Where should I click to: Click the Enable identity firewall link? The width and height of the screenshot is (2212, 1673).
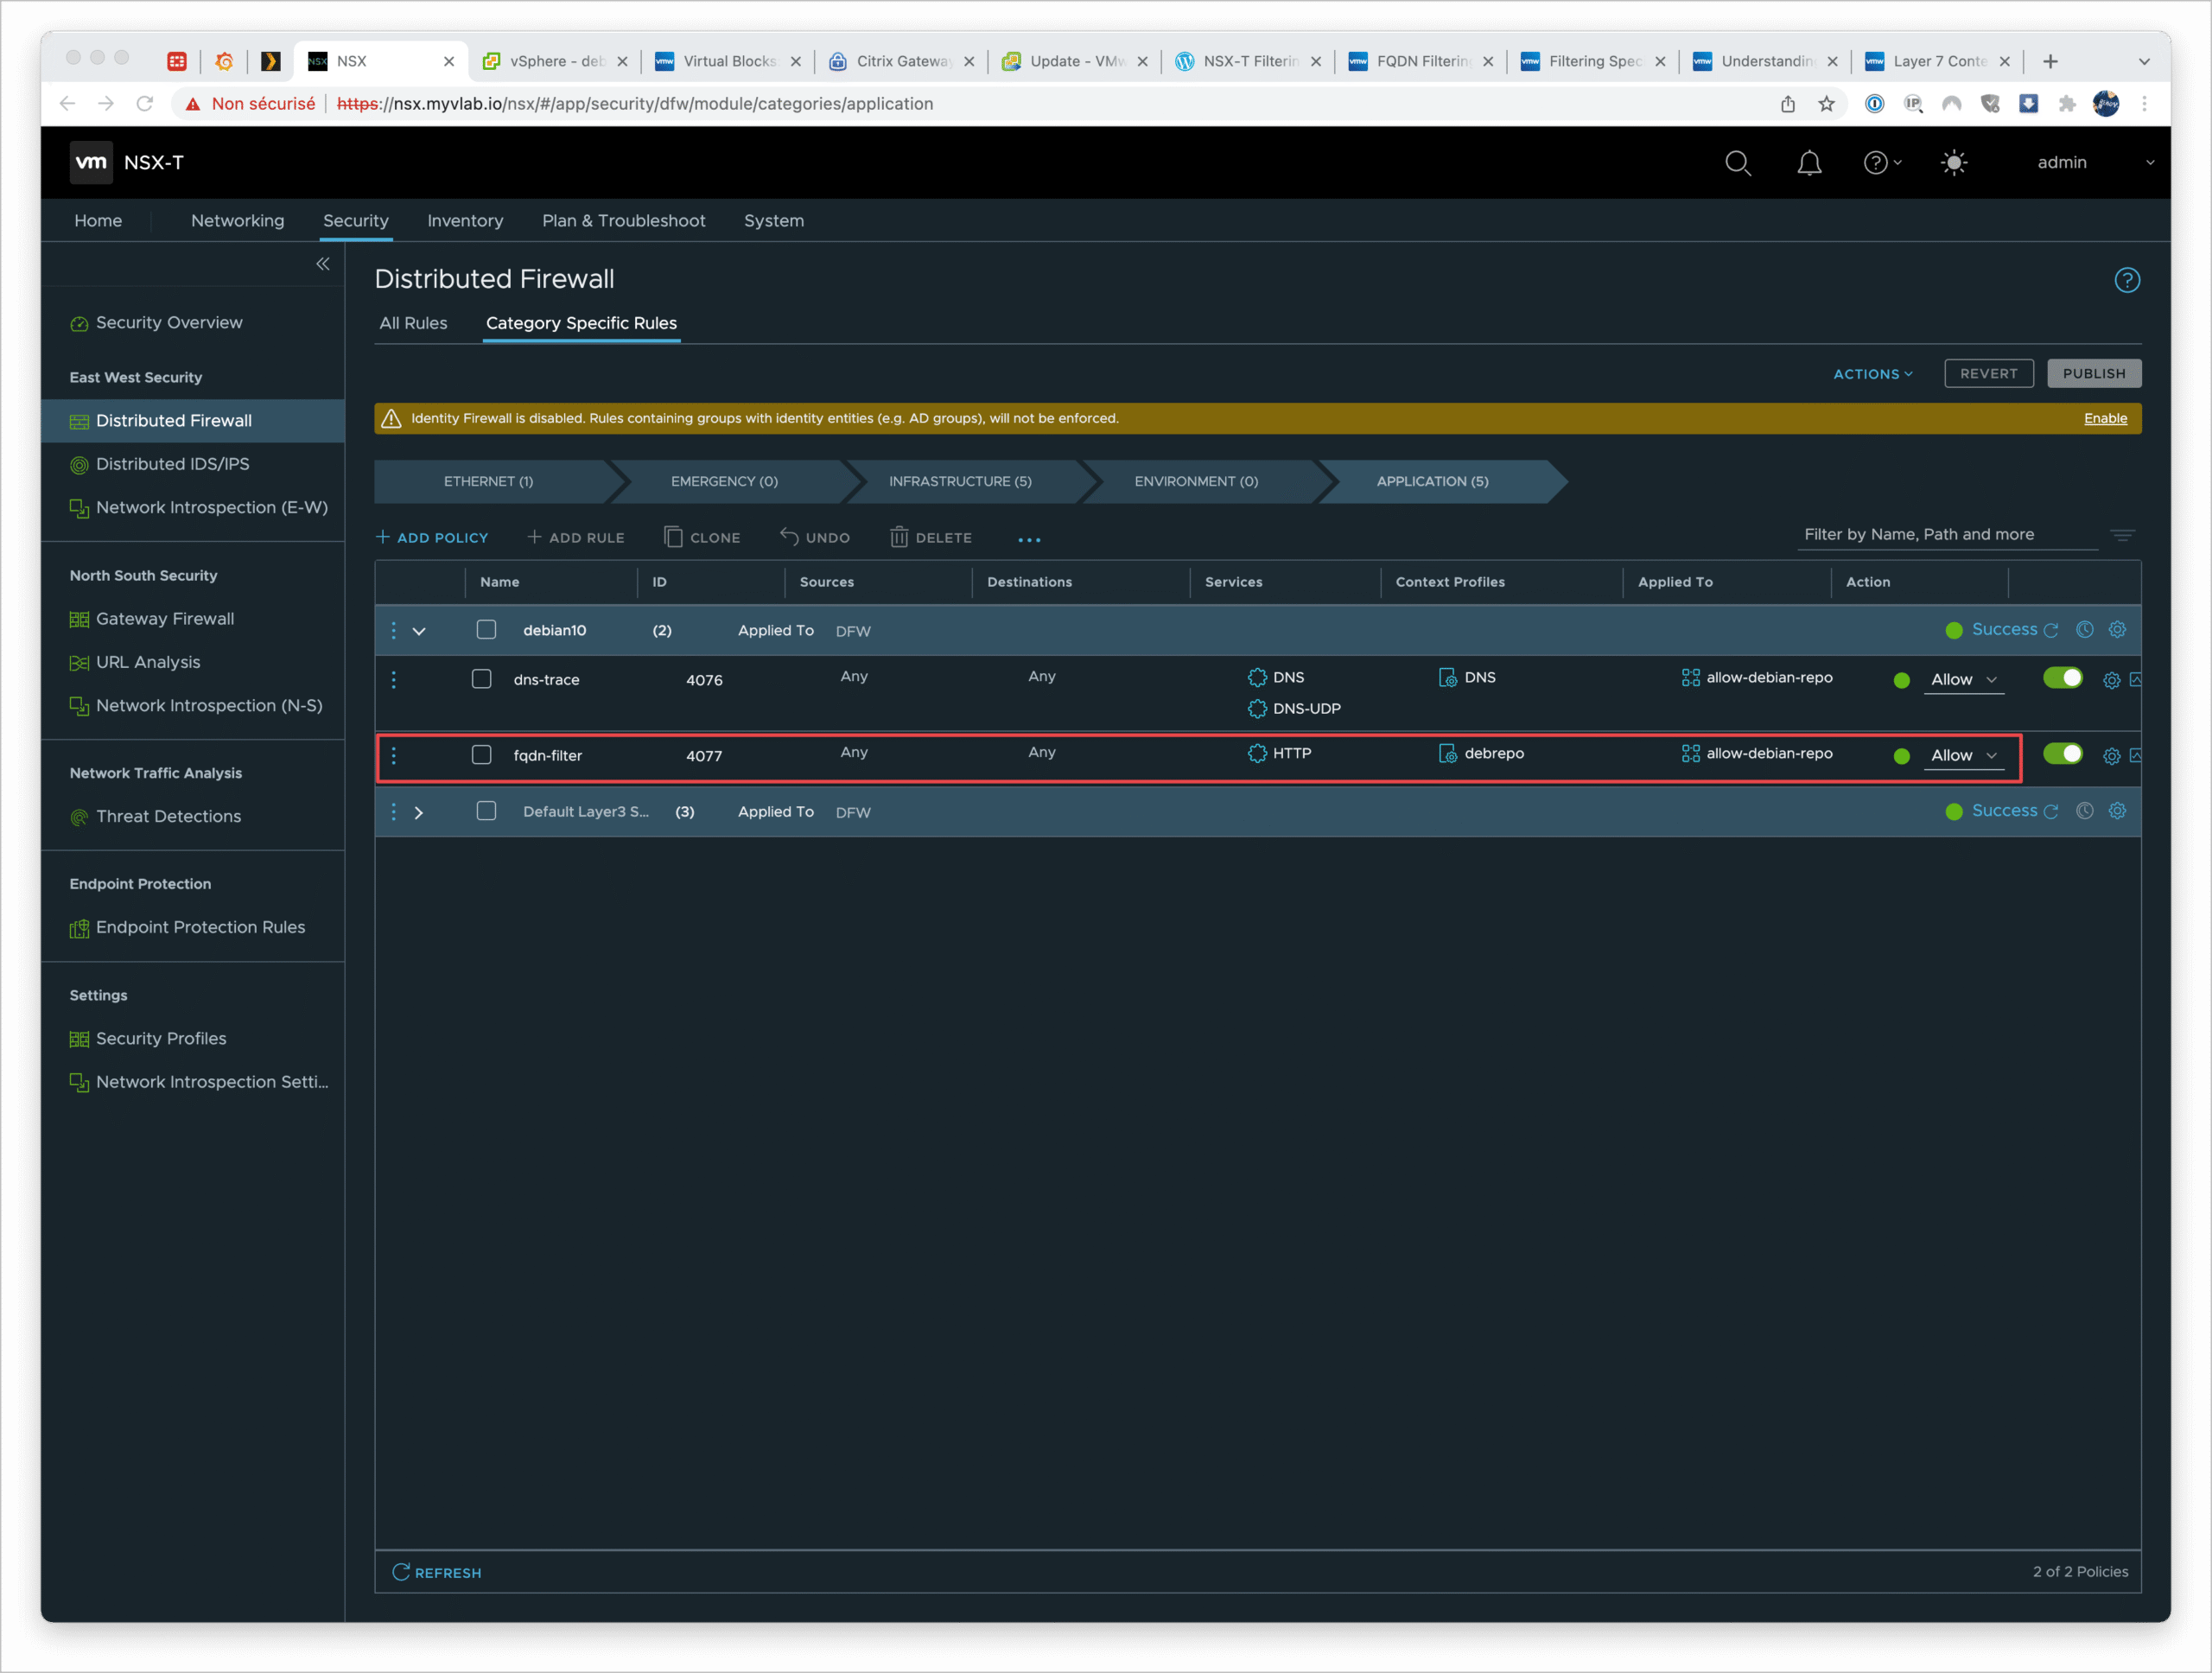click(x=2104, y=419)
